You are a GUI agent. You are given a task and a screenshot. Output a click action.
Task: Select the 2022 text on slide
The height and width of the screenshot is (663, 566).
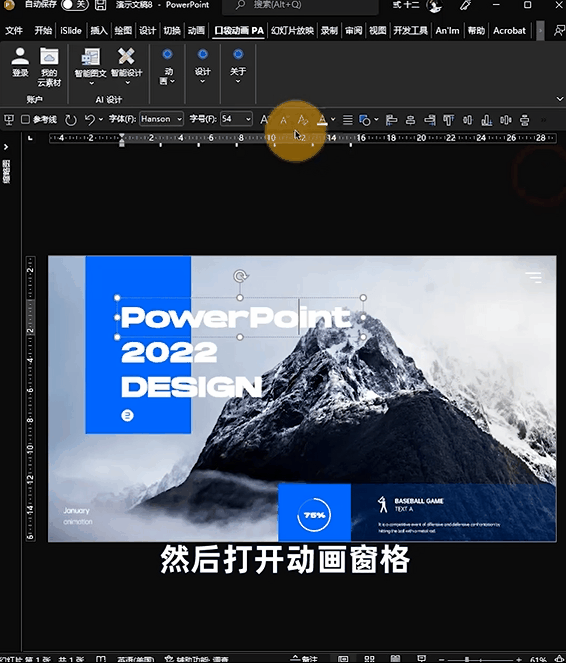click(169, 353)
